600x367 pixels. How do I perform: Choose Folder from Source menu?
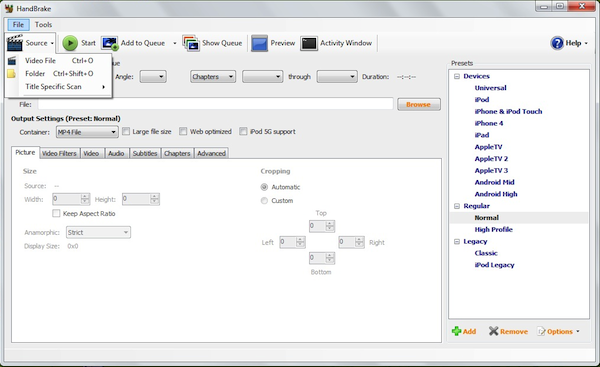click(59, 73)
